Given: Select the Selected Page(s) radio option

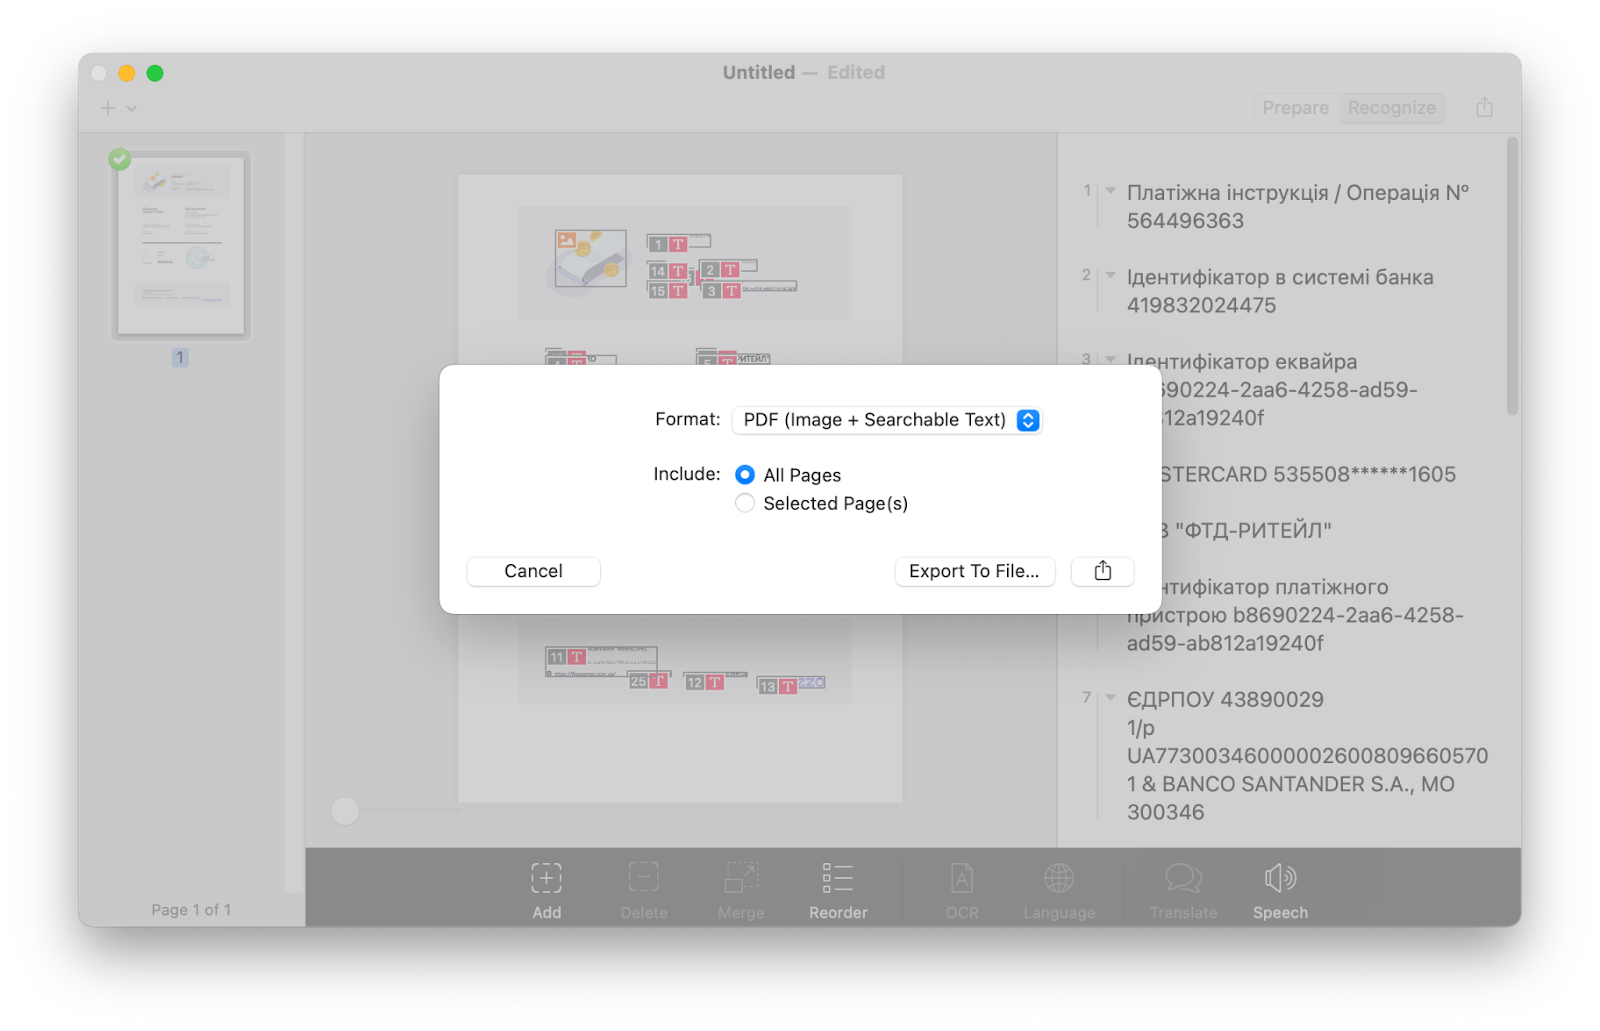Looking at the screenshot, I should pos(745,504).
